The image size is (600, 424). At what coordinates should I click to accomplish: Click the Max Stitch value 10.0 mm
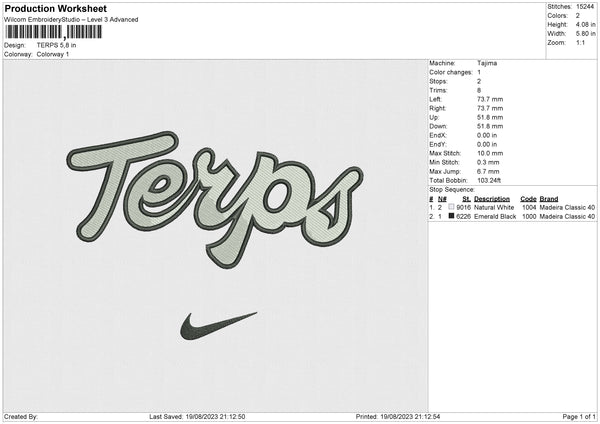490,153
